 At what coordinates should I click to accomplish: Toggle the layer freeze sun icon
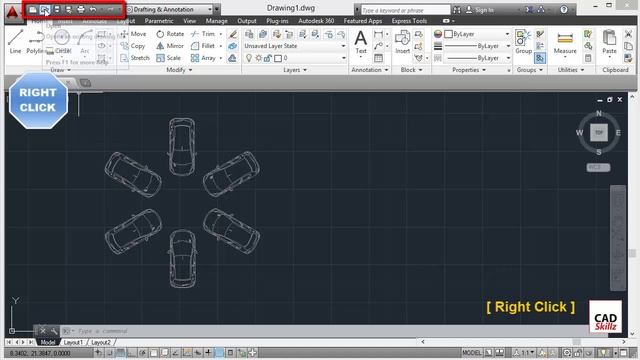point(258,58)
